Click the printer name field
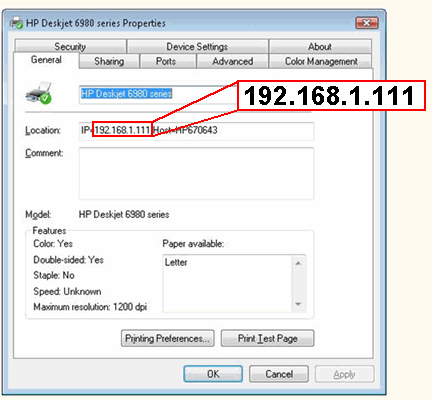The height and width of the screenshot is (400, 432). click(158, 94)
